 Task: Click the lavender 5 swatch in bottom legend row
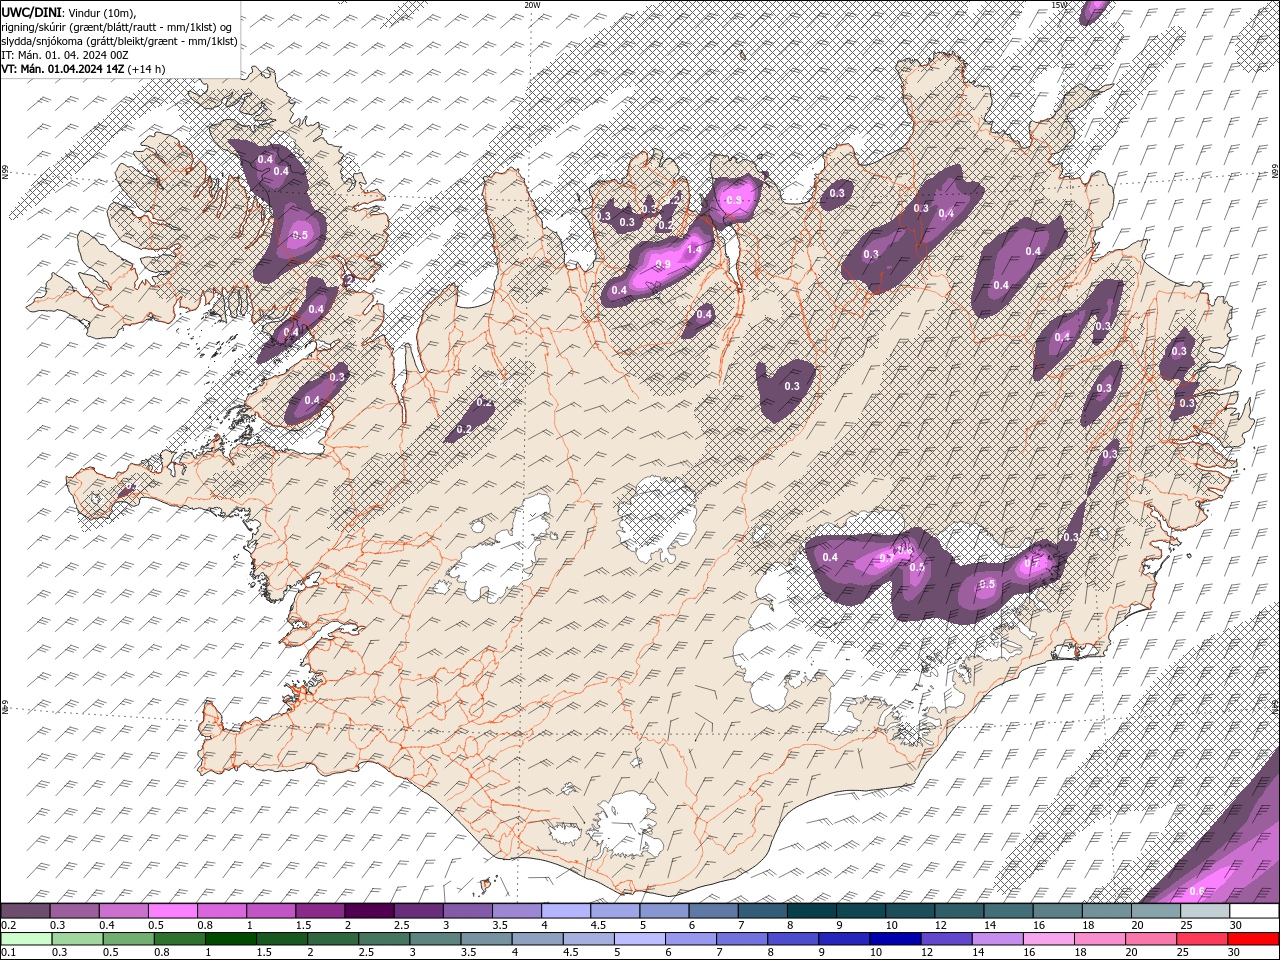640,939
